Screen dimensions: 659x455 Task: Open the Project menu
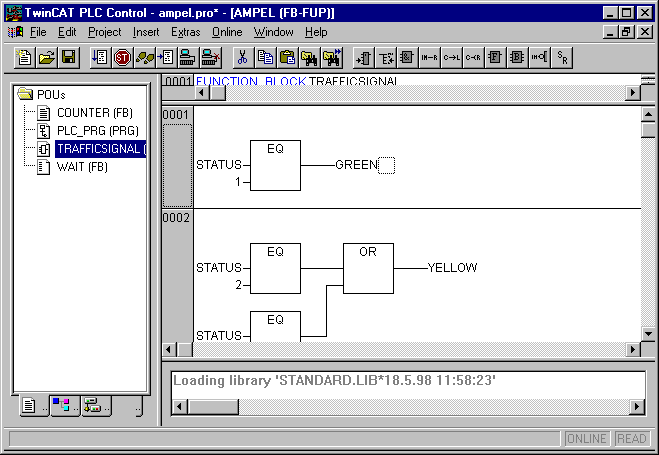click(x=104, y=32)
